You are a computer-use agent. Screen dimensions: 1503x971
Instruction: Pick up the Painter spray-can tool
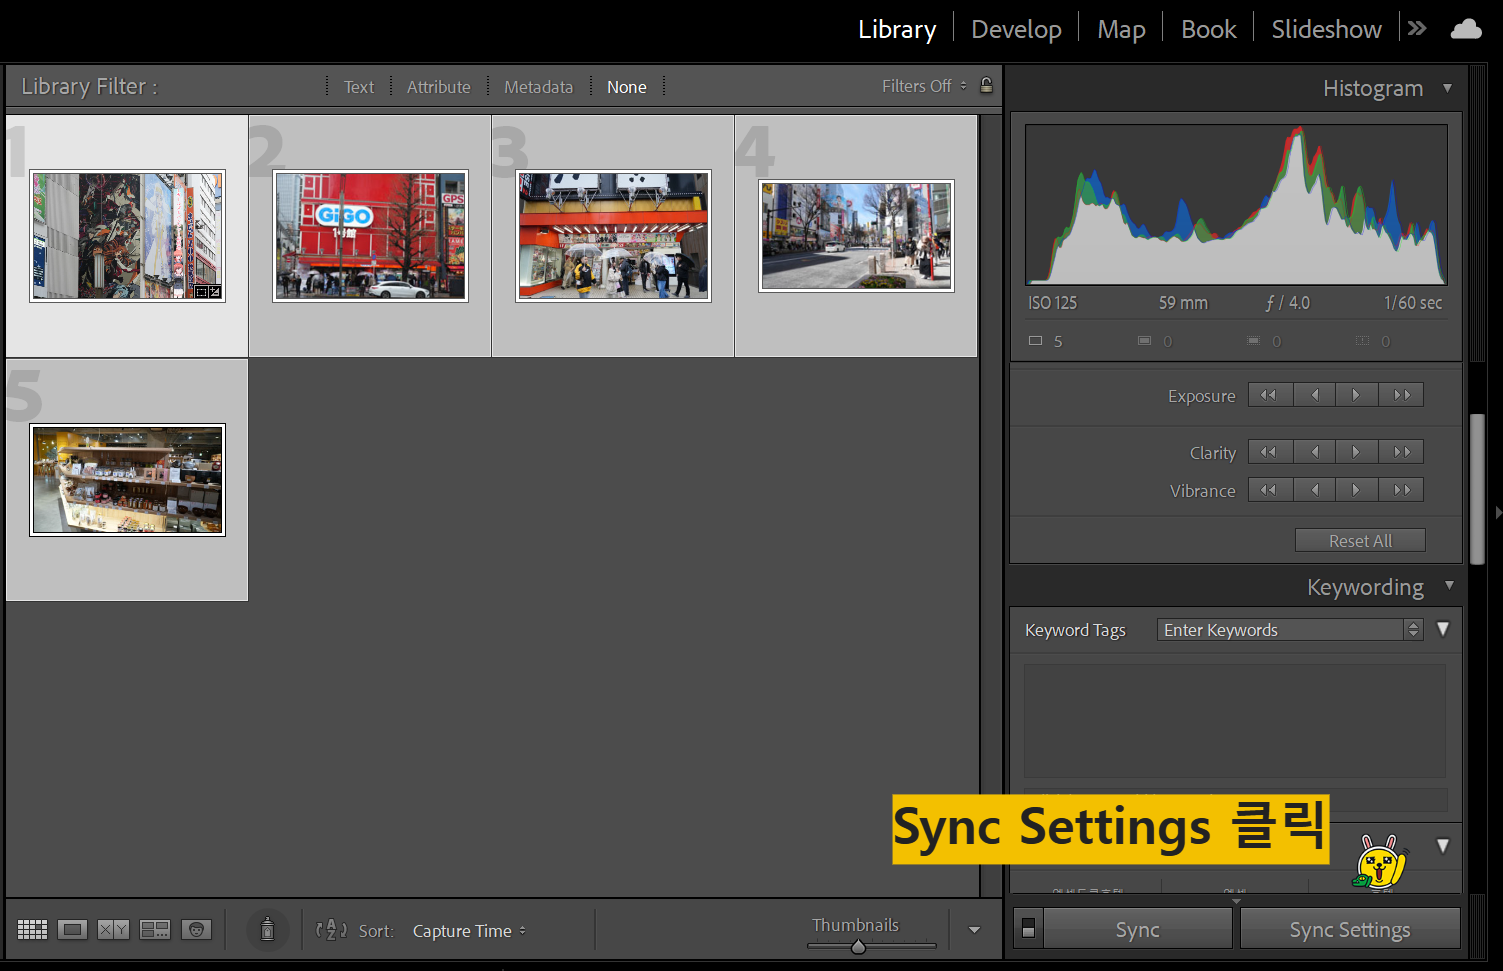pos(267,929)
